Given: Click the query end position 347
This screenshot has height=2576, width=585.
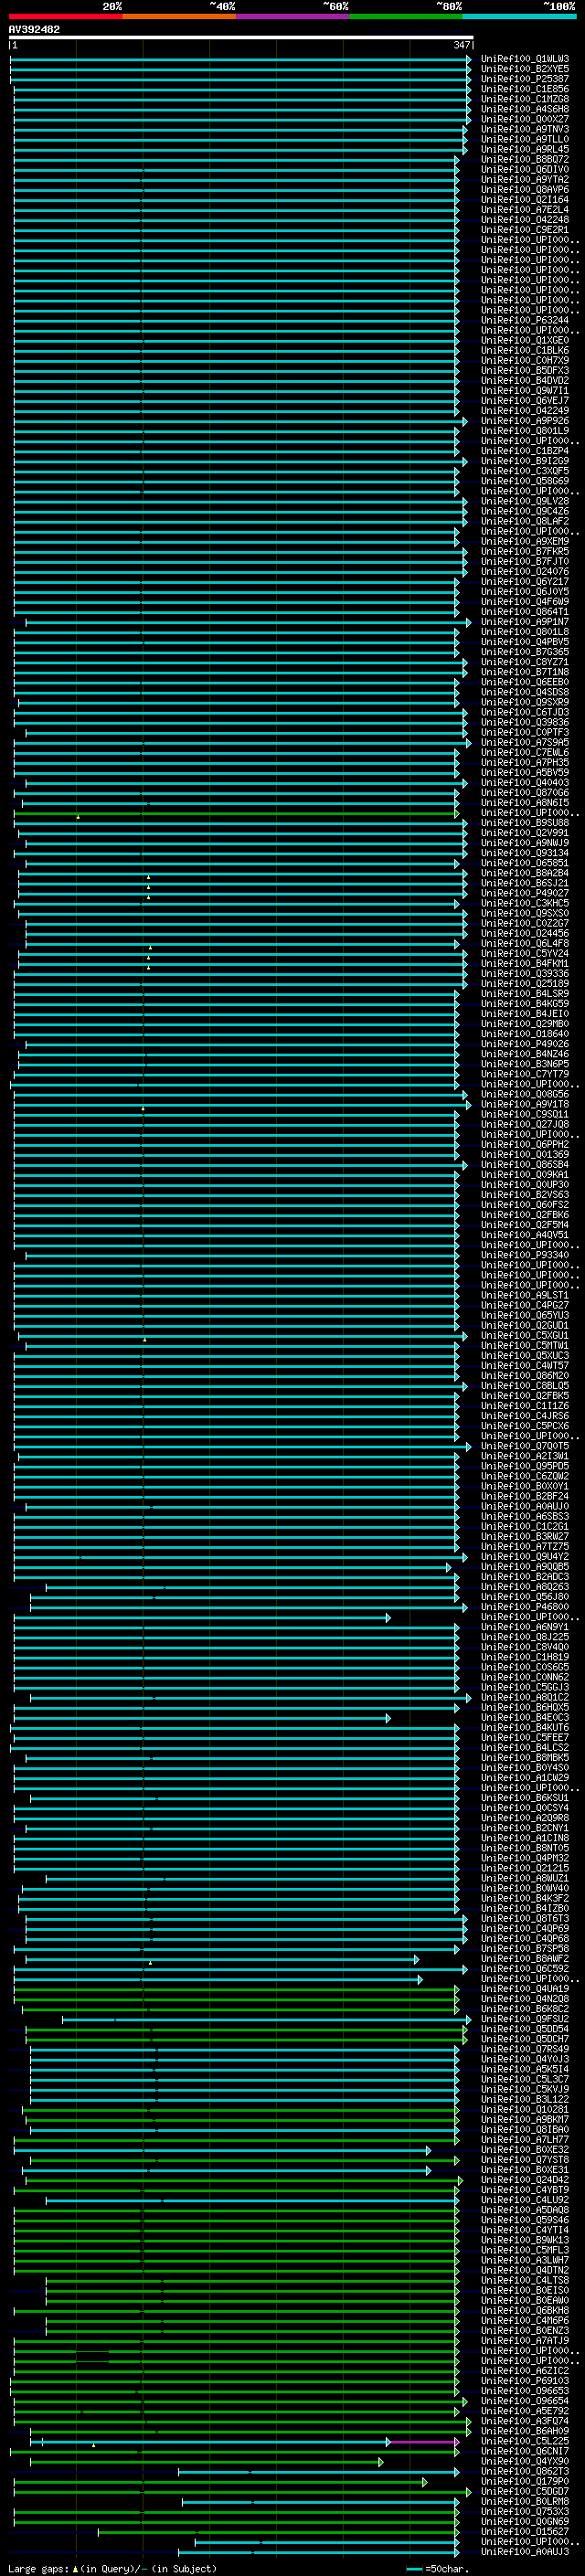Looking at the screenshot, I should [462, 45].
